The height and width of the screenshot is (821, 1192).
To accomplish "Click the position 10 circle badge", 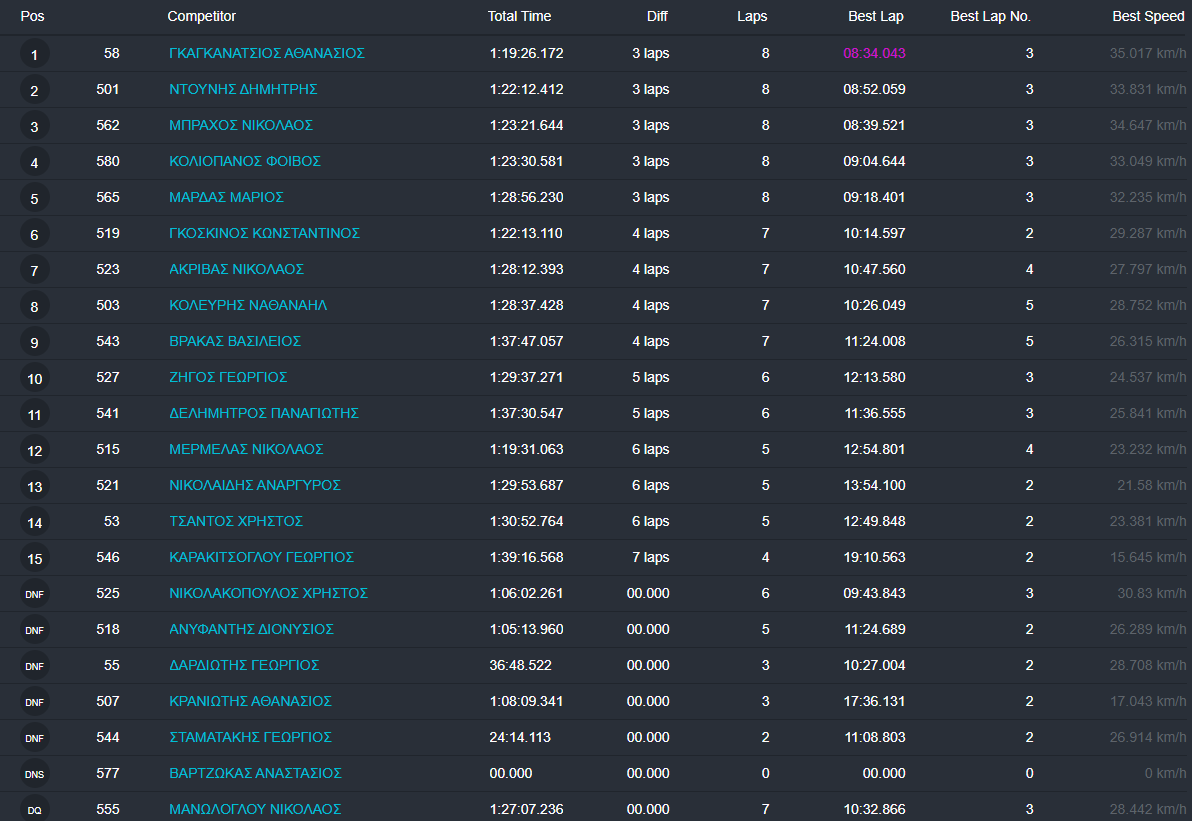I will coord(34,378).
